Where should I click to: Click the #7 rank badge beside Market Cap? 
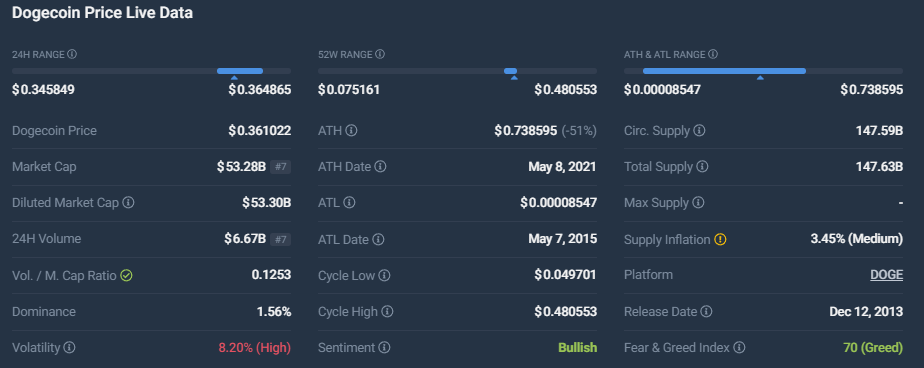(280, 167)
